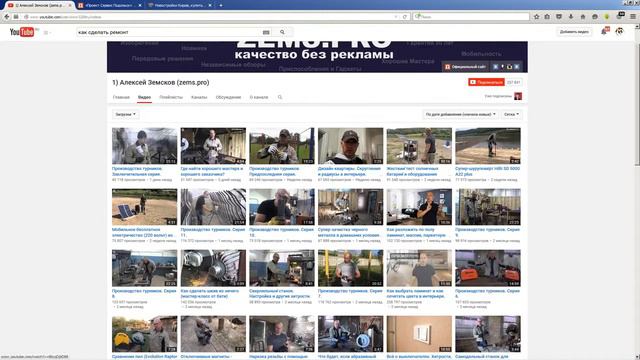Search within channel using the magnifier icon
The width and height of the screenshot is (640, 360).
tap(280, 97)
